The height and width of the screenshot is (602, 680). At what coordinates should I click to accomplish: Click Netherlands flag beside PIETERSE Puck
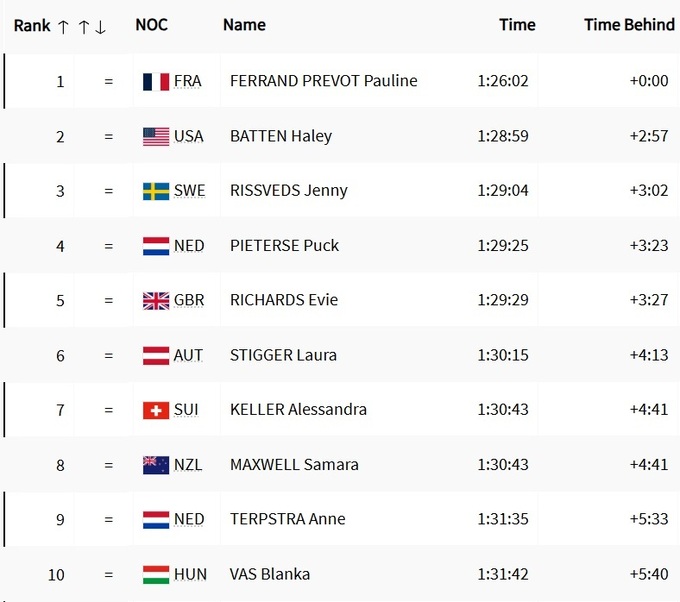click(156, 246)
